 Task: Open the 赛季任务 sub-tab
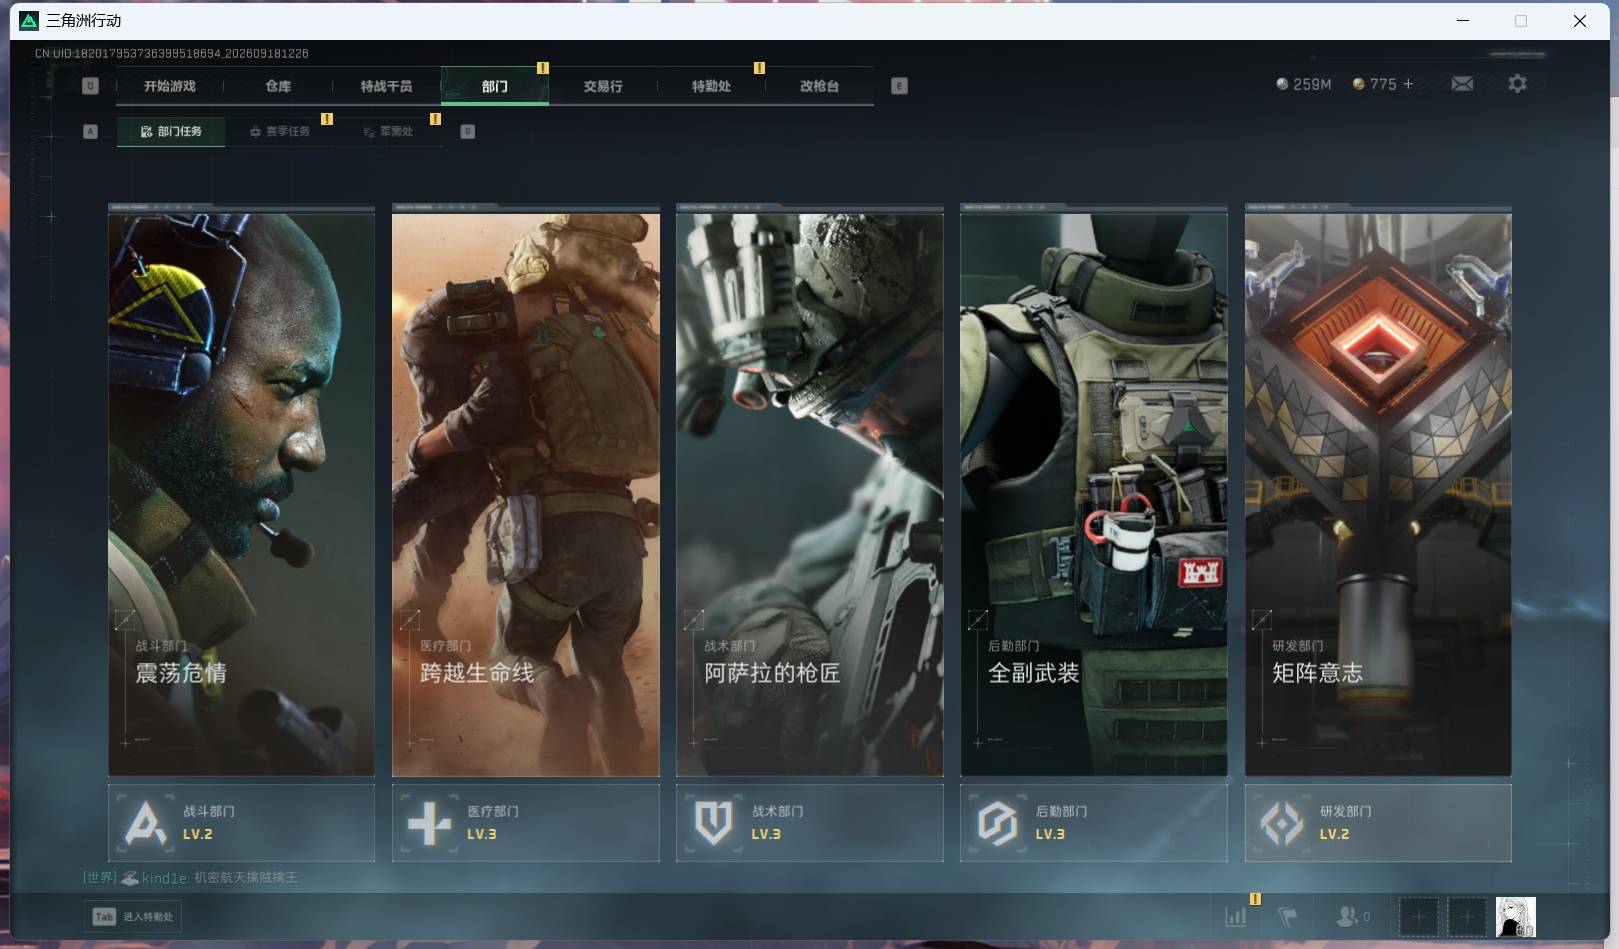pyautogui.click(x=280, y=131)
